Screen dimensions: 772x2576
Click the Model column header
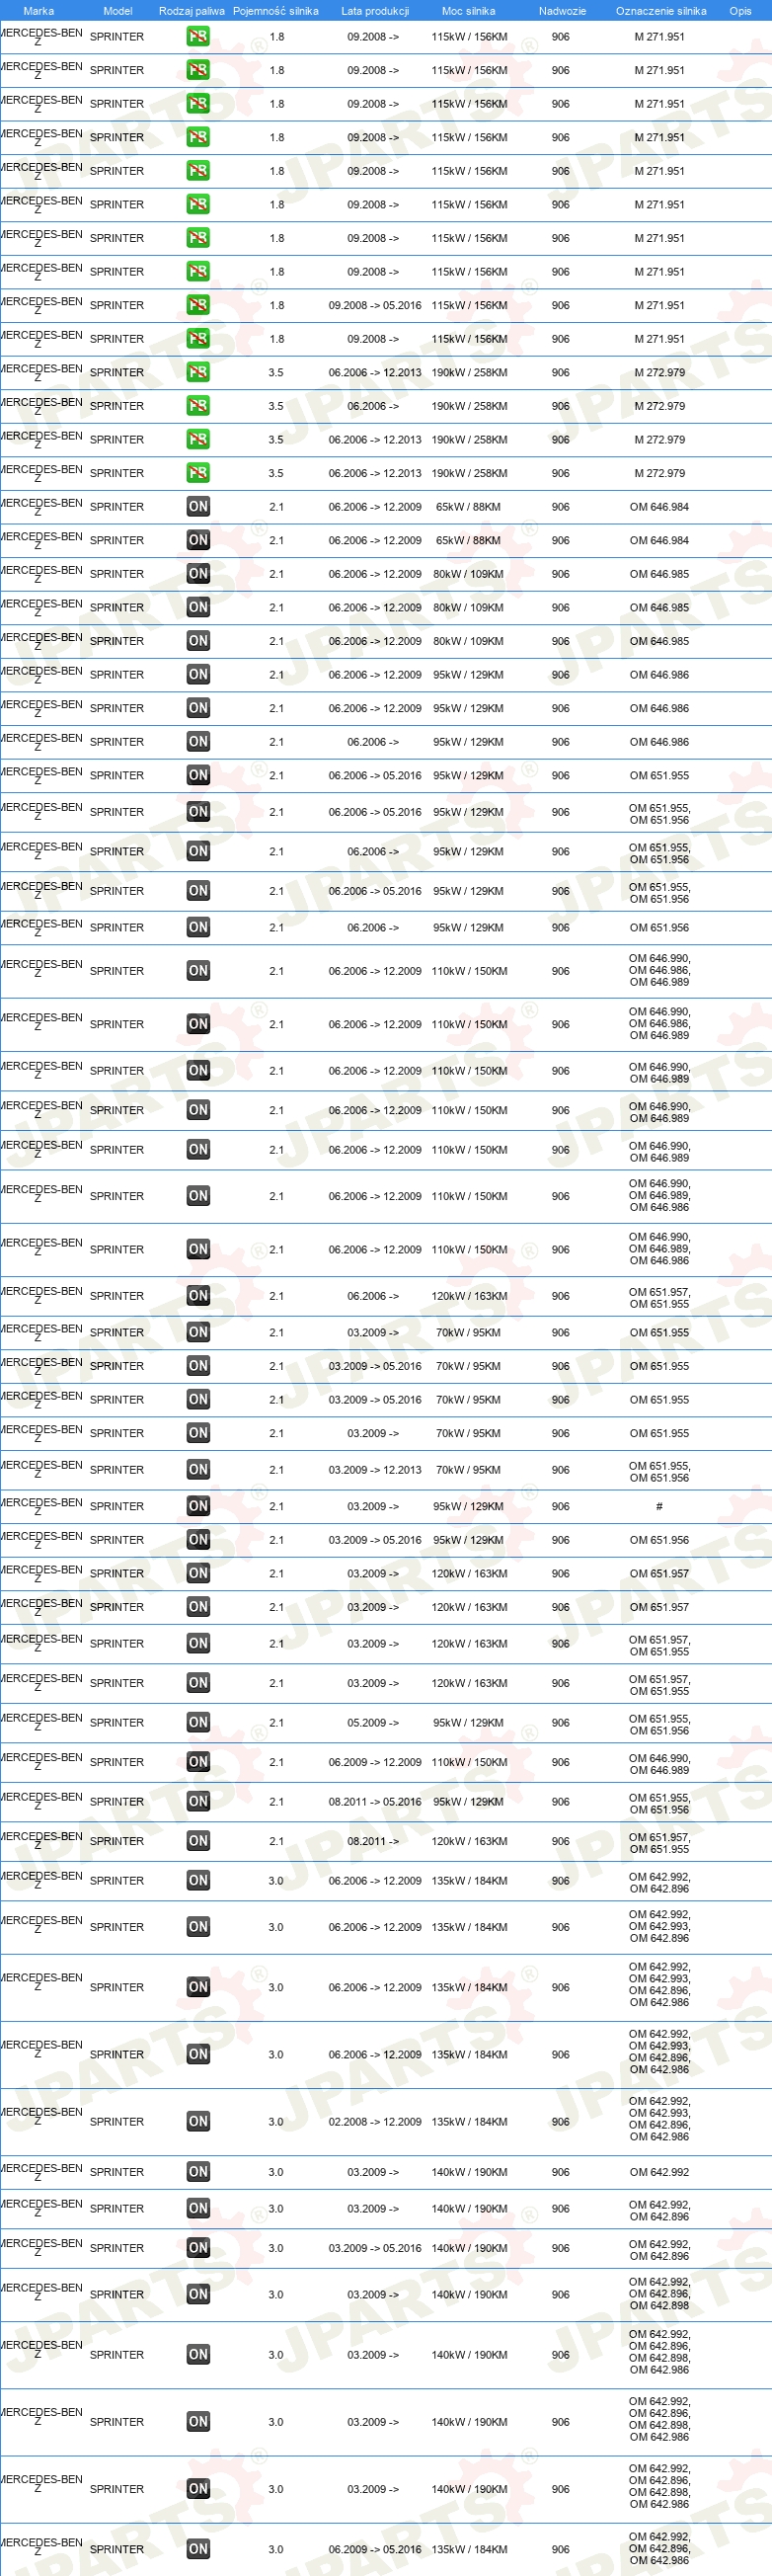(x=118, y=11)
